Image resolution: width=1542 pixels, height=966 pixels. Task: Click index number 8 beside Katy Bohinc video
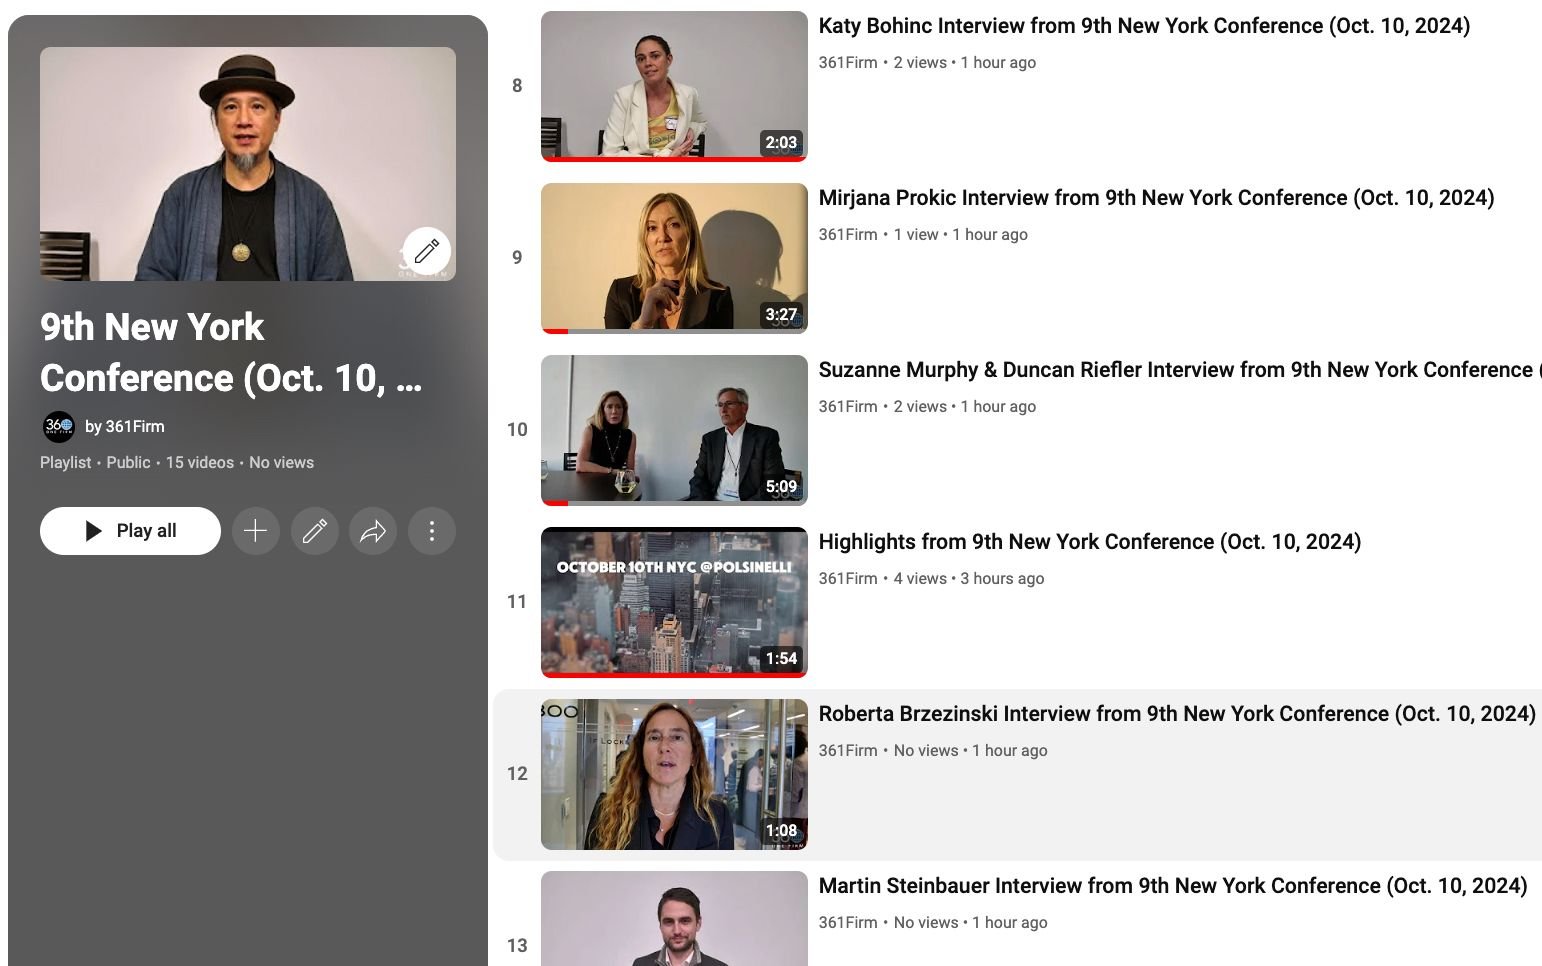point(517,86)
